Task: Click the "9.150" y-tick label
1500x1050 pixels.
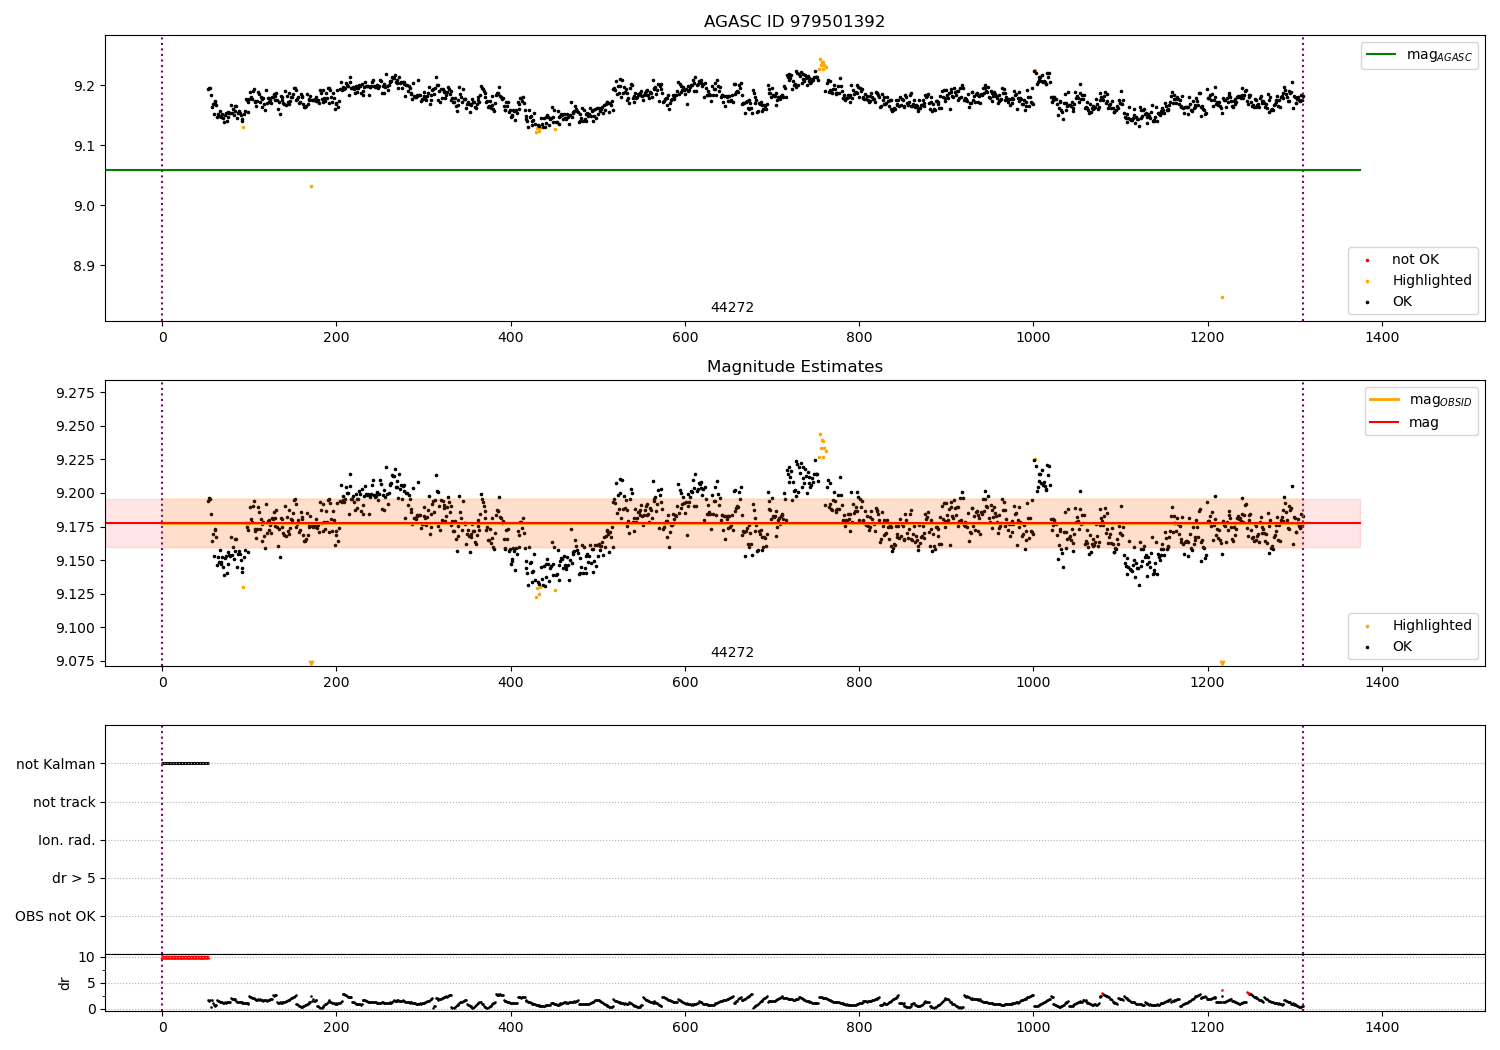Action: pyautogui.click(x=76, y=561)
